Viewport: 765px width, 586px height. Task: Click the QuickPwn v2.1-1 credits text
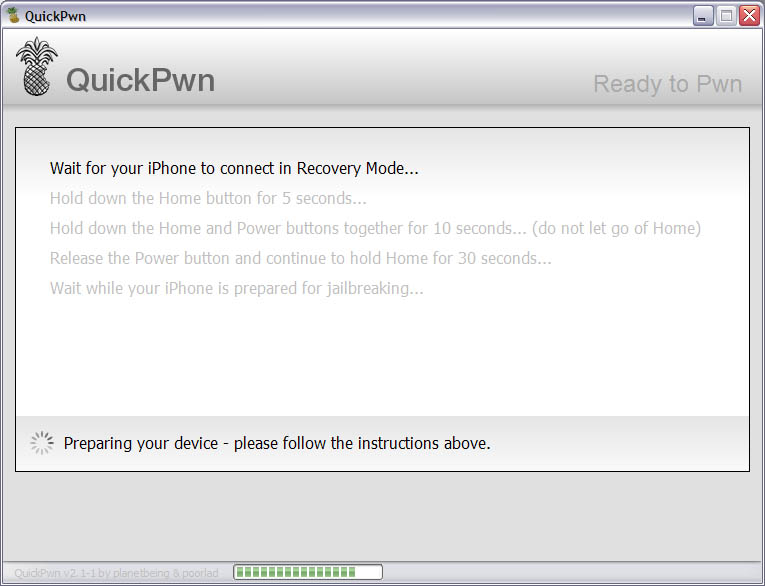coord(116,573)
